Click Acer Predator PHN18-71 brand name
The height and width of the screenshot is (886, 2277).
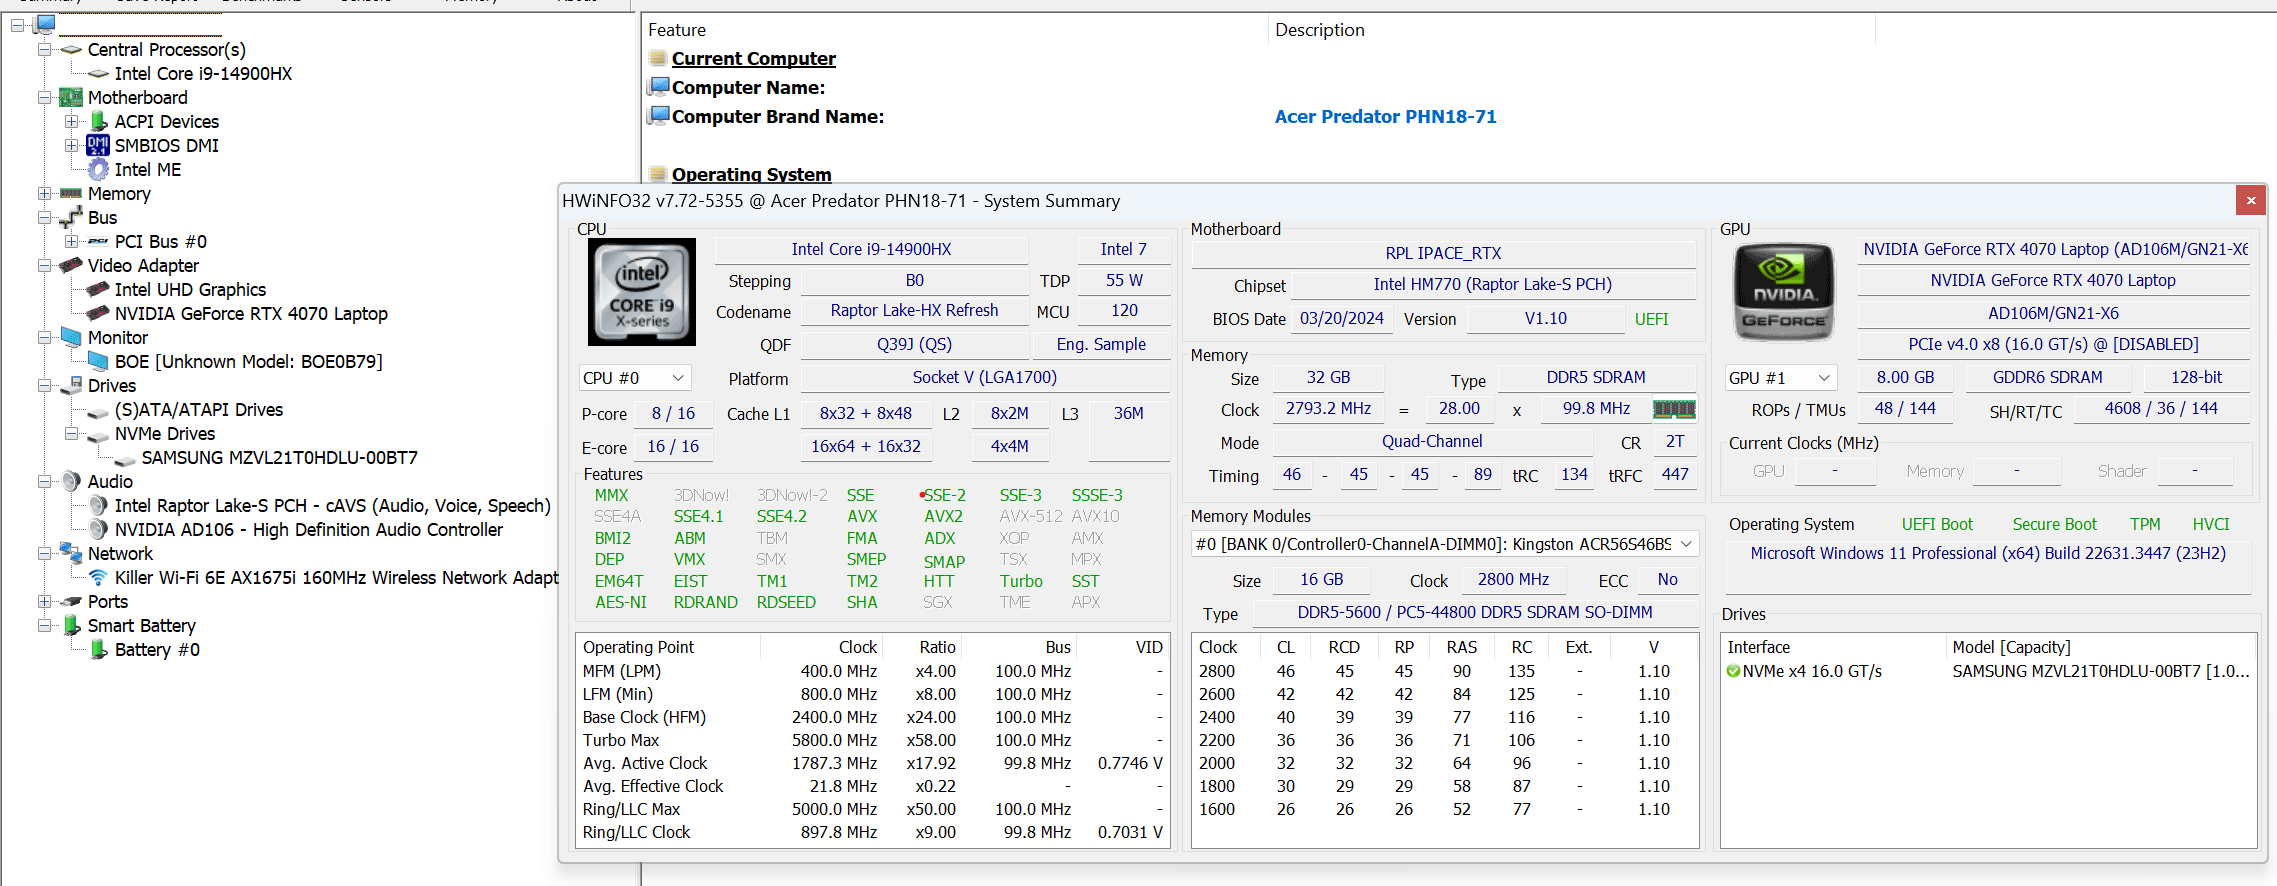[1386, 116]
